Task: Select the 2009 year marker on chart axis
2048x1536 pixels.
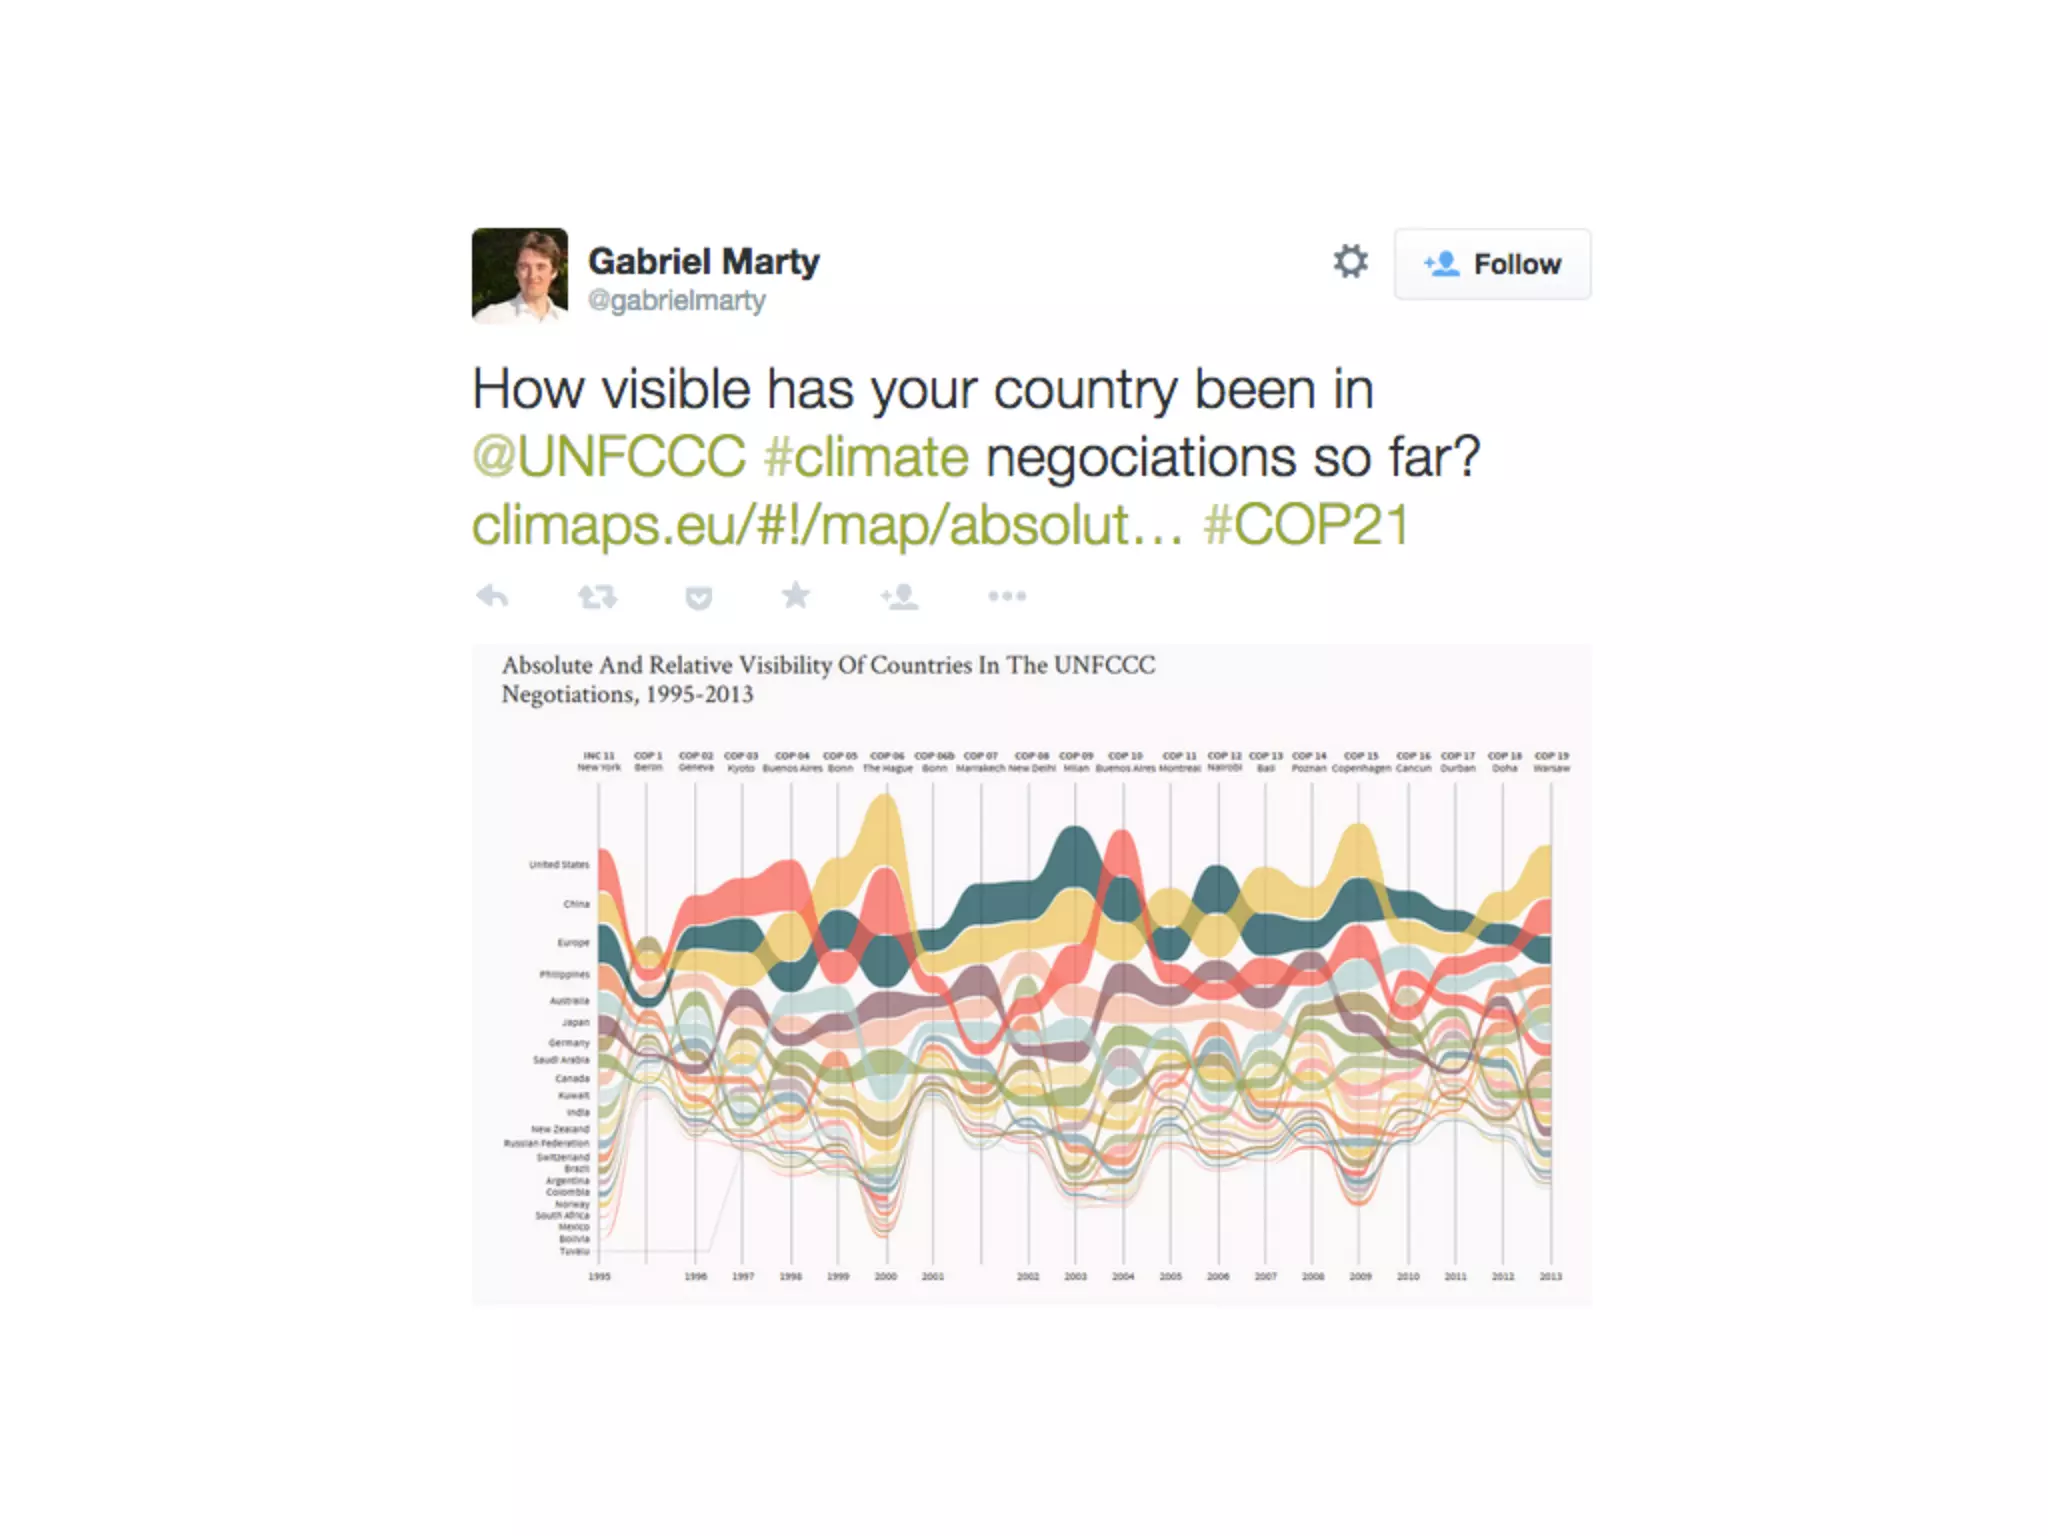Action: 1360,1277
